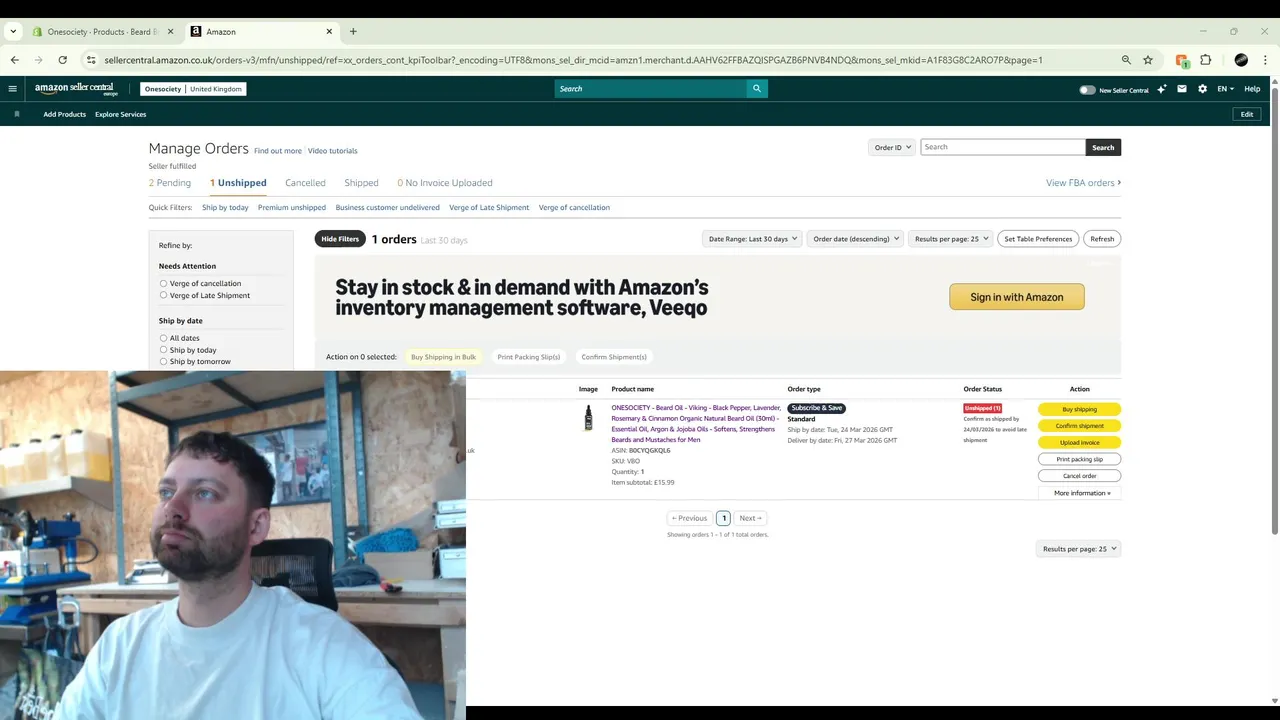This screenshot has width=1280, height=720.
Task: Click the black Search button
Action: pyautogui.click(x=1103, y=147)
